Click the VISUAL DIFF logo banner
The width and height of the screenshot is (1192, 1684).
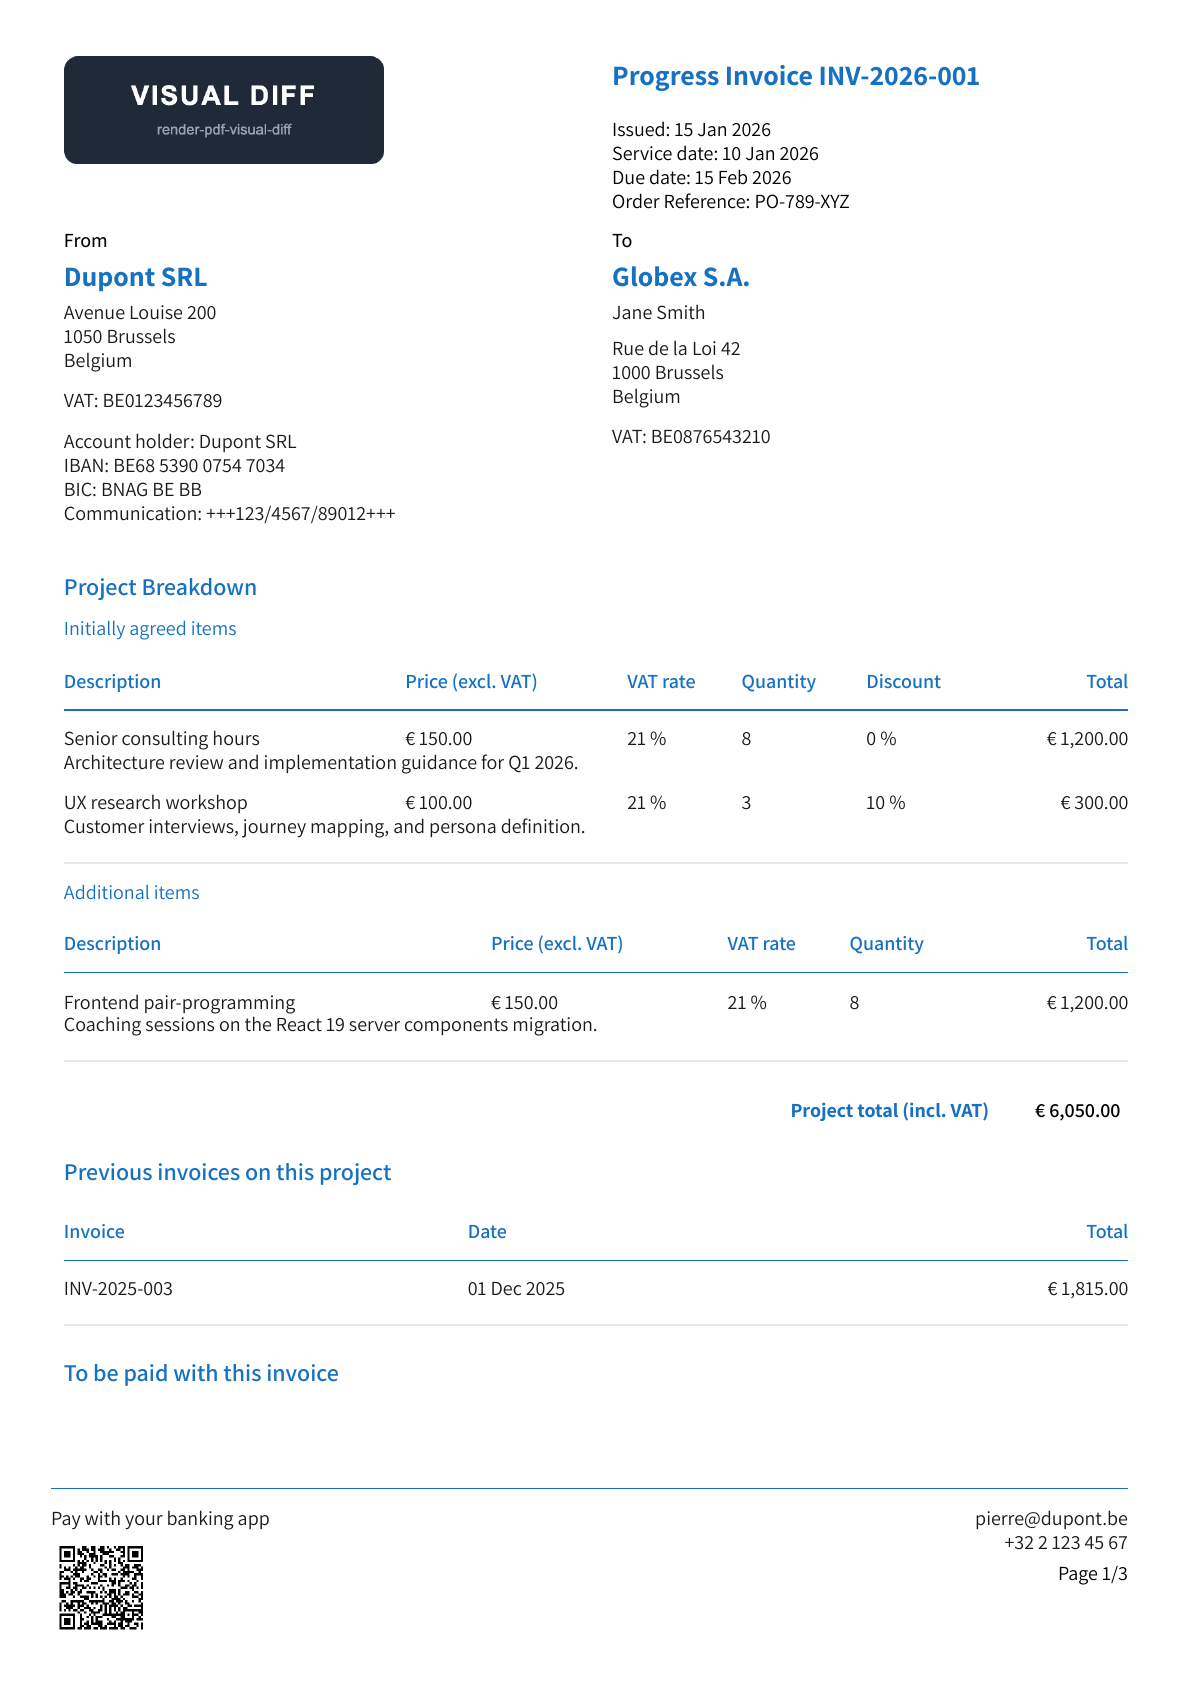[x=224, y=110]
